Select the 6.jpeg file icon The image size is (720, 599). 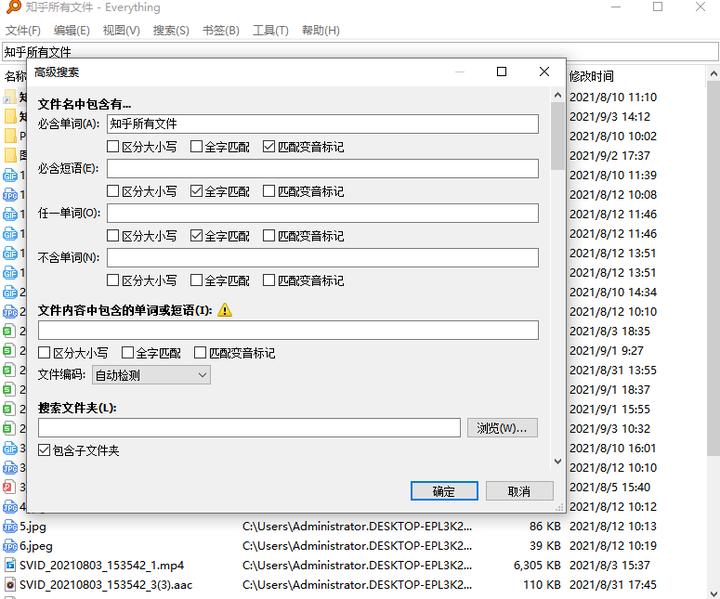coord(10,546)
